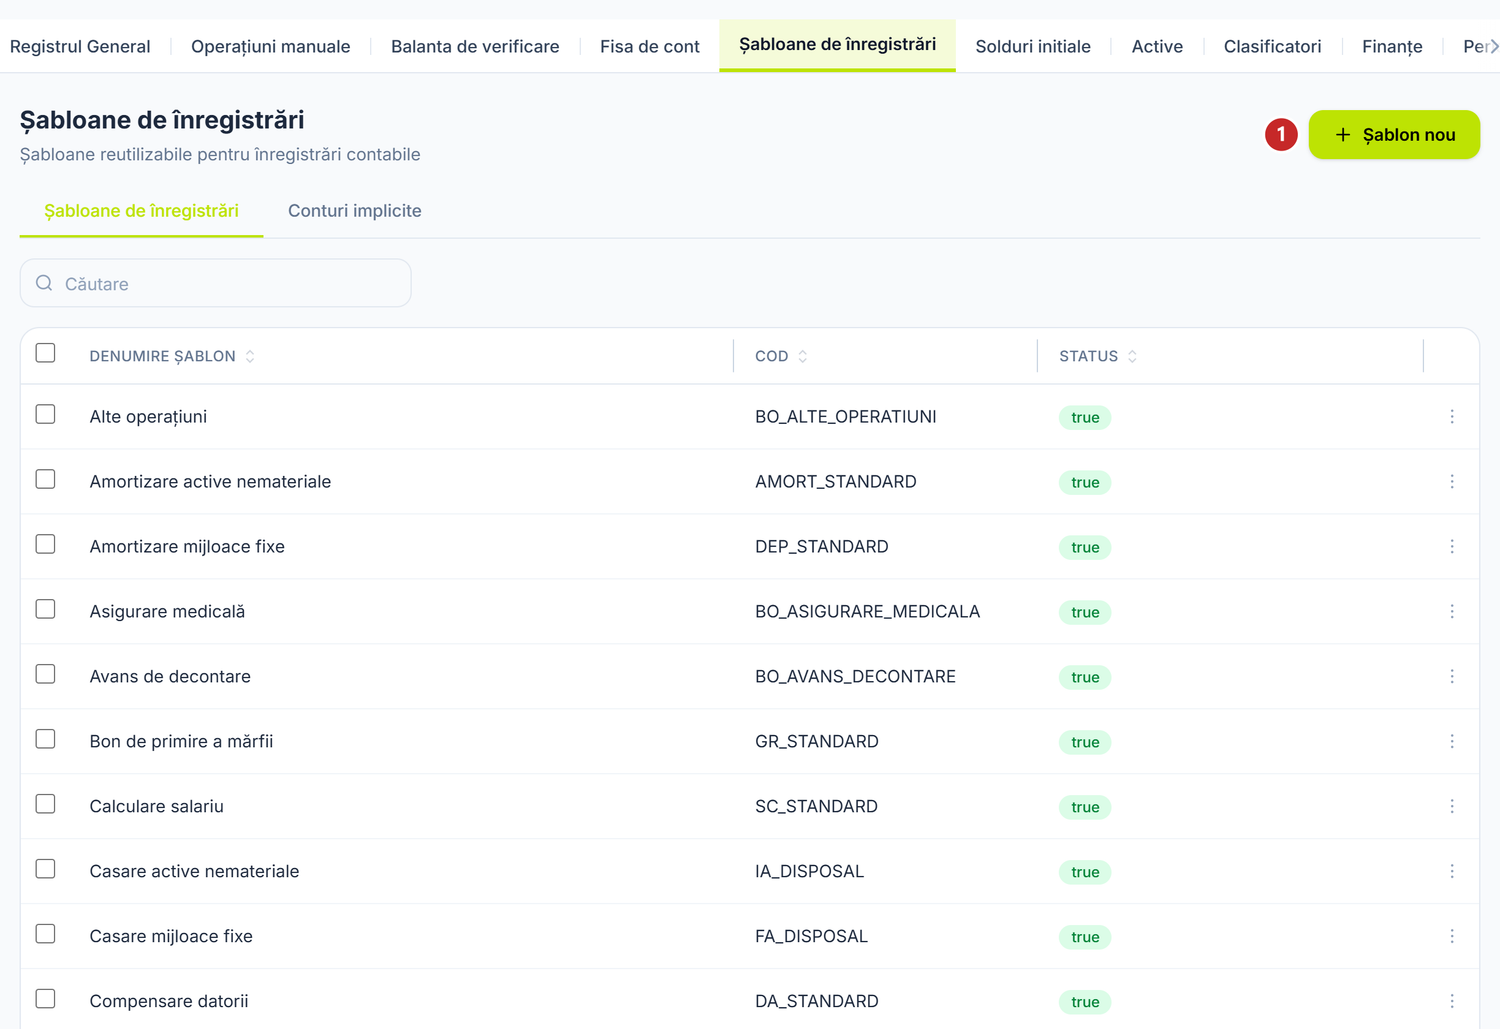Open row menu for Calculare salariu

(x=1452, y=807)
